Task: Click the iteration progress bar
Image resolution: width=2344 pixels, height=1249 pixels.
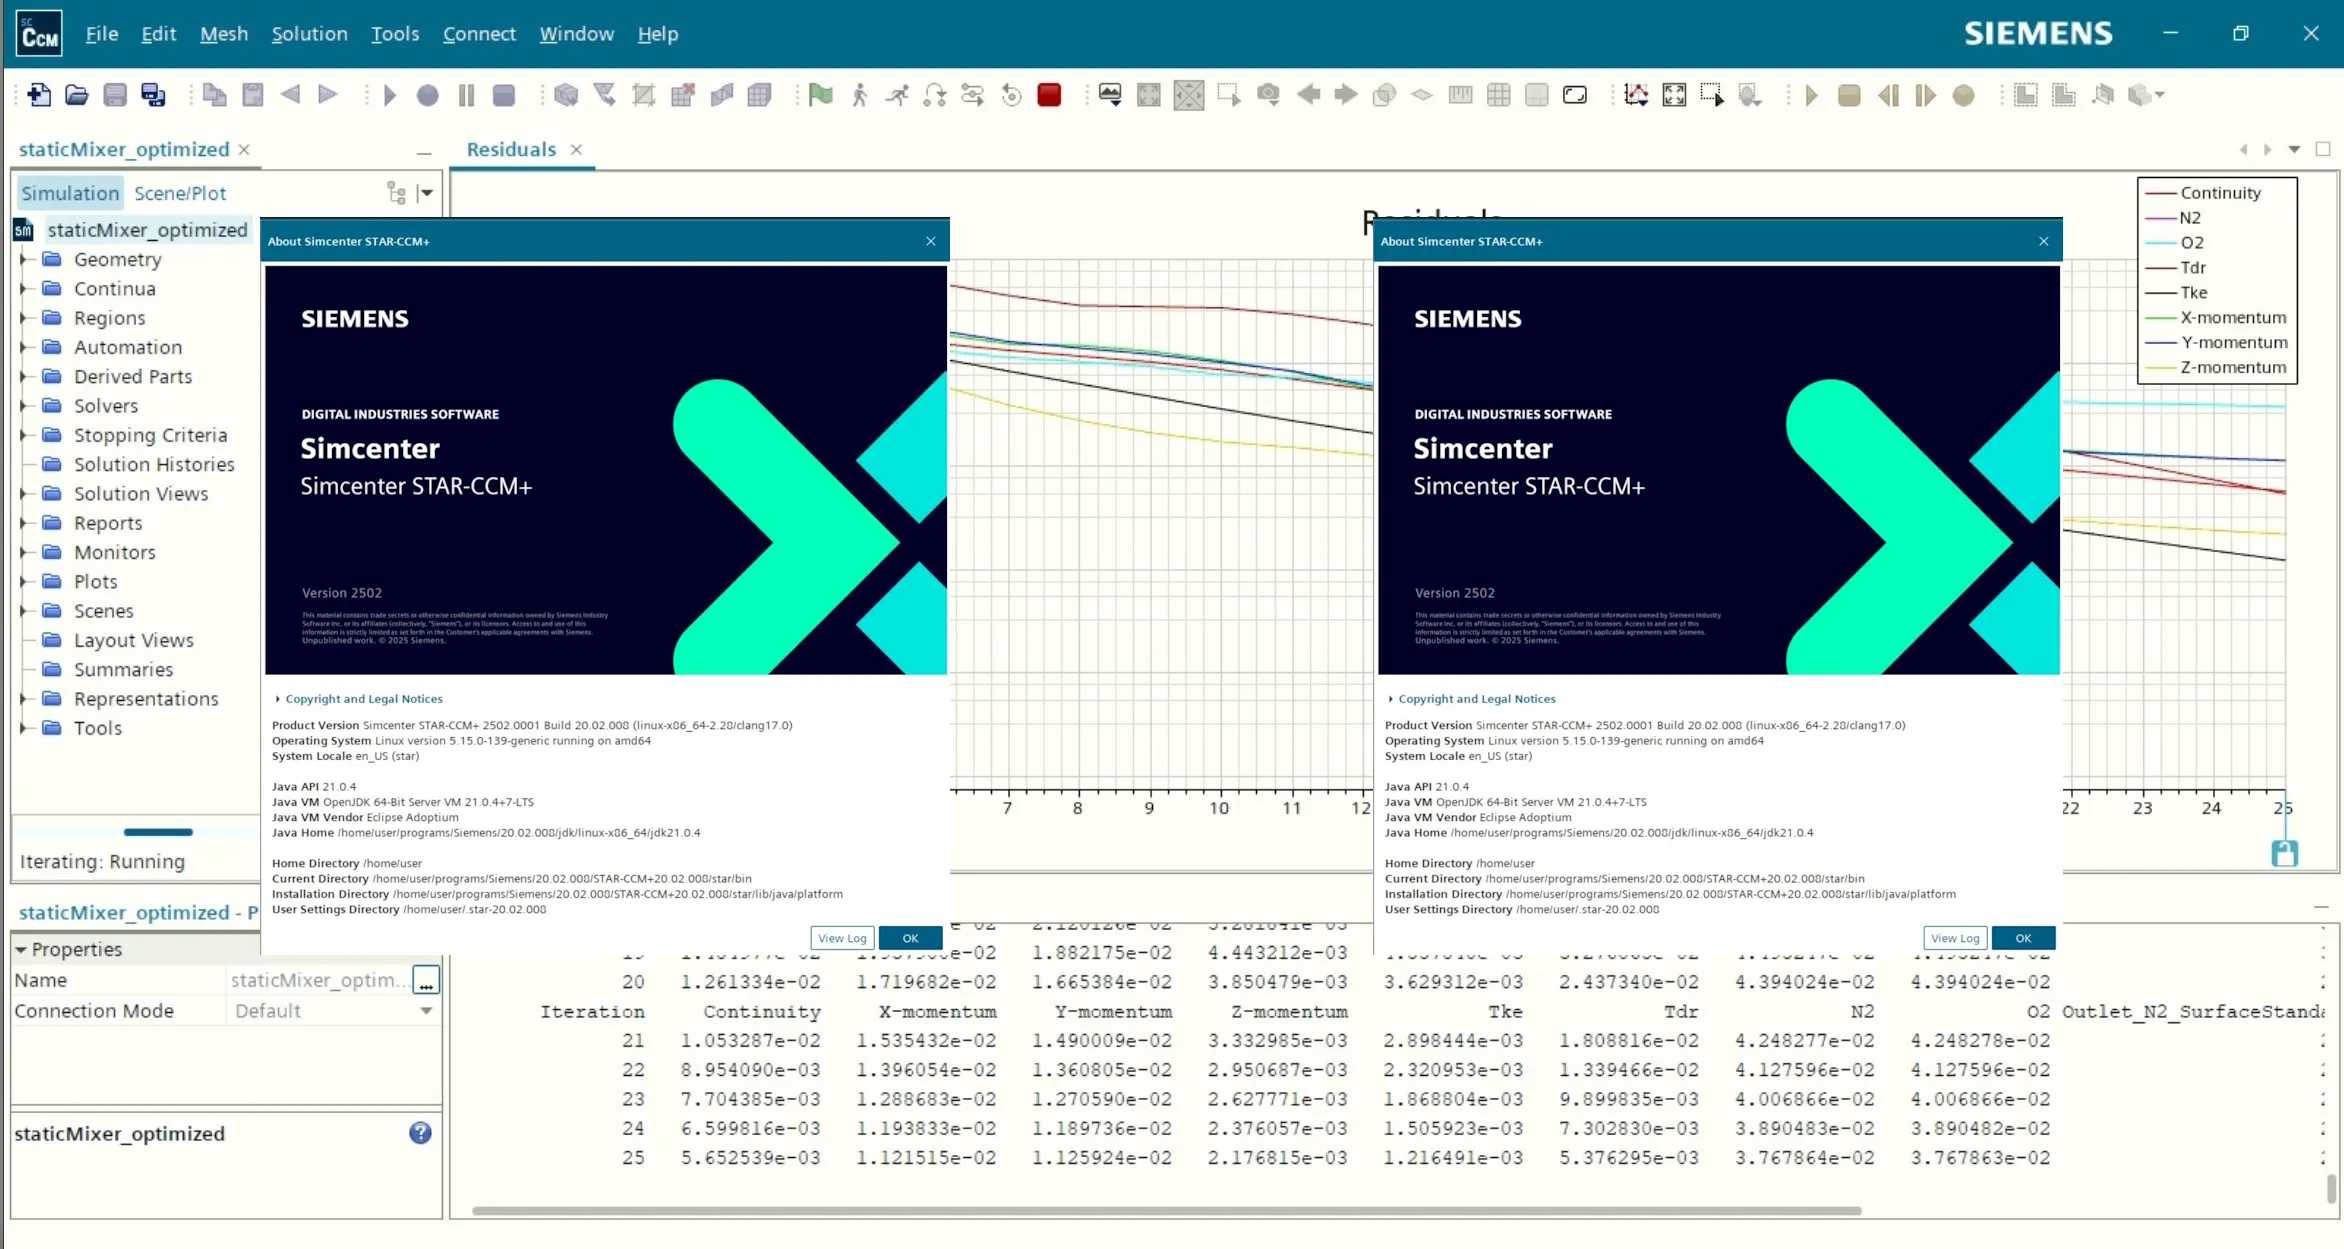Action: [158, 832]
